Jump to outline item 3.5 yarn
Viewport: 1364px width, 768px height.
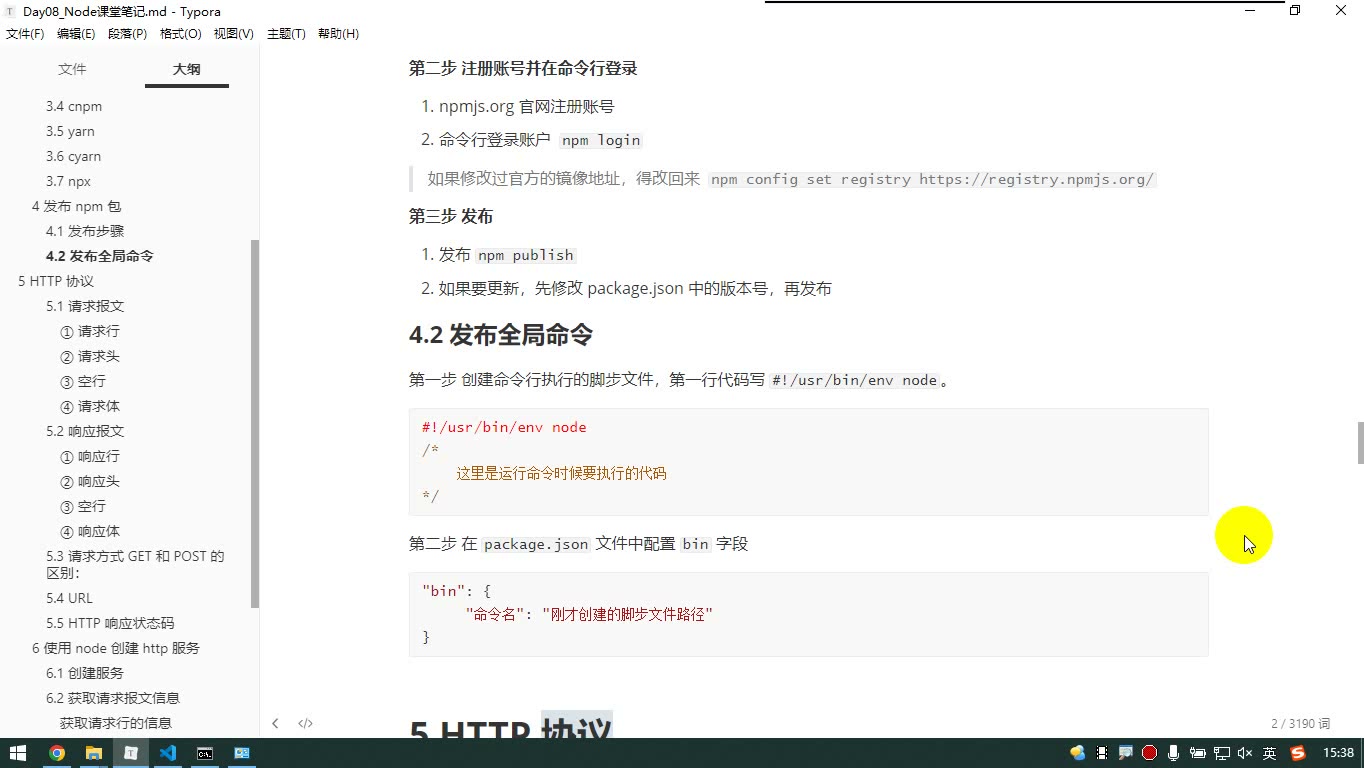[70, 131]
